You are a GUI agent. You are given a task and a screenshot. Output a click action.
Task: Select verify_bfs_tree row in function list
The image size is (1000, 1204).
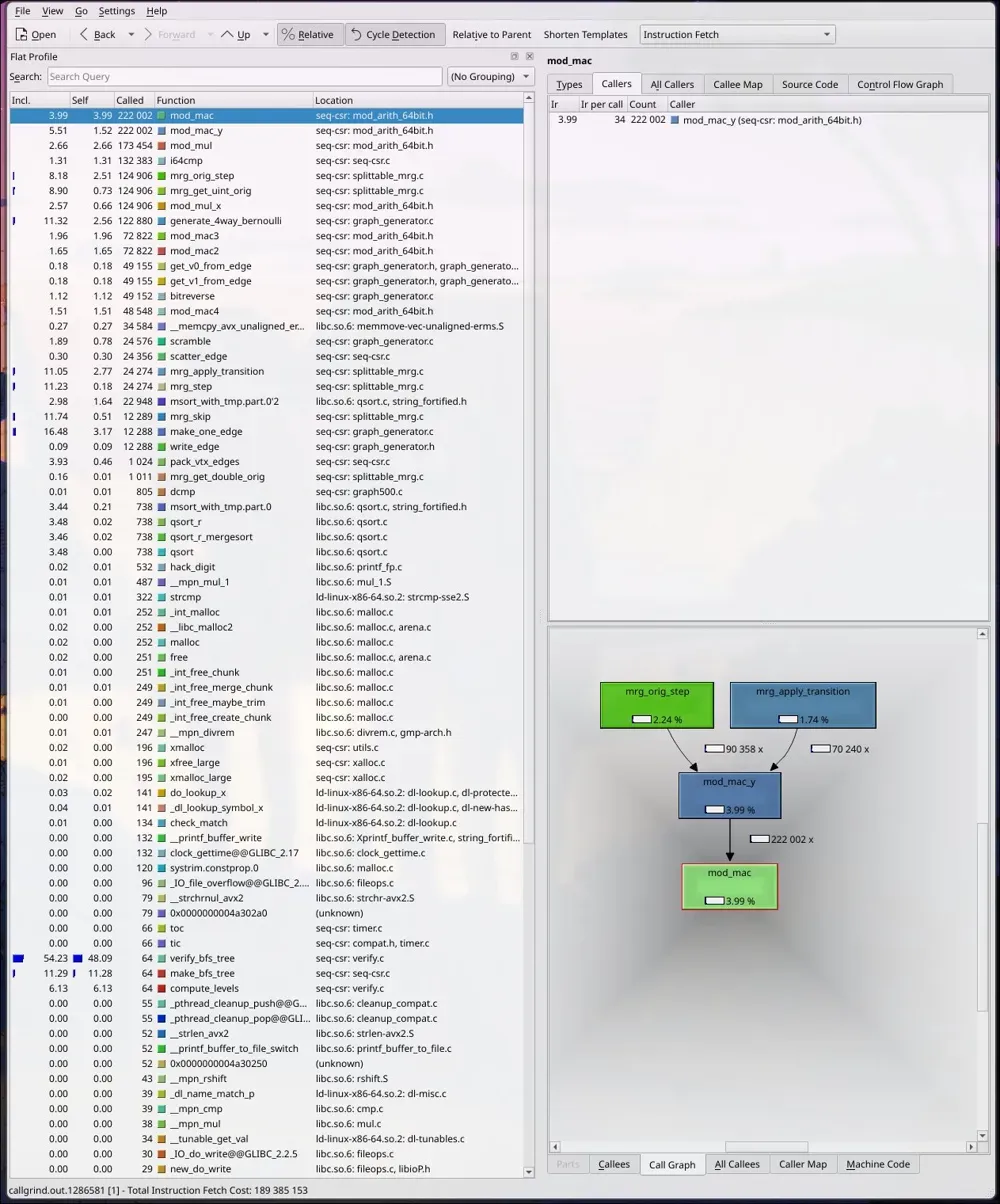click(266, 958)
